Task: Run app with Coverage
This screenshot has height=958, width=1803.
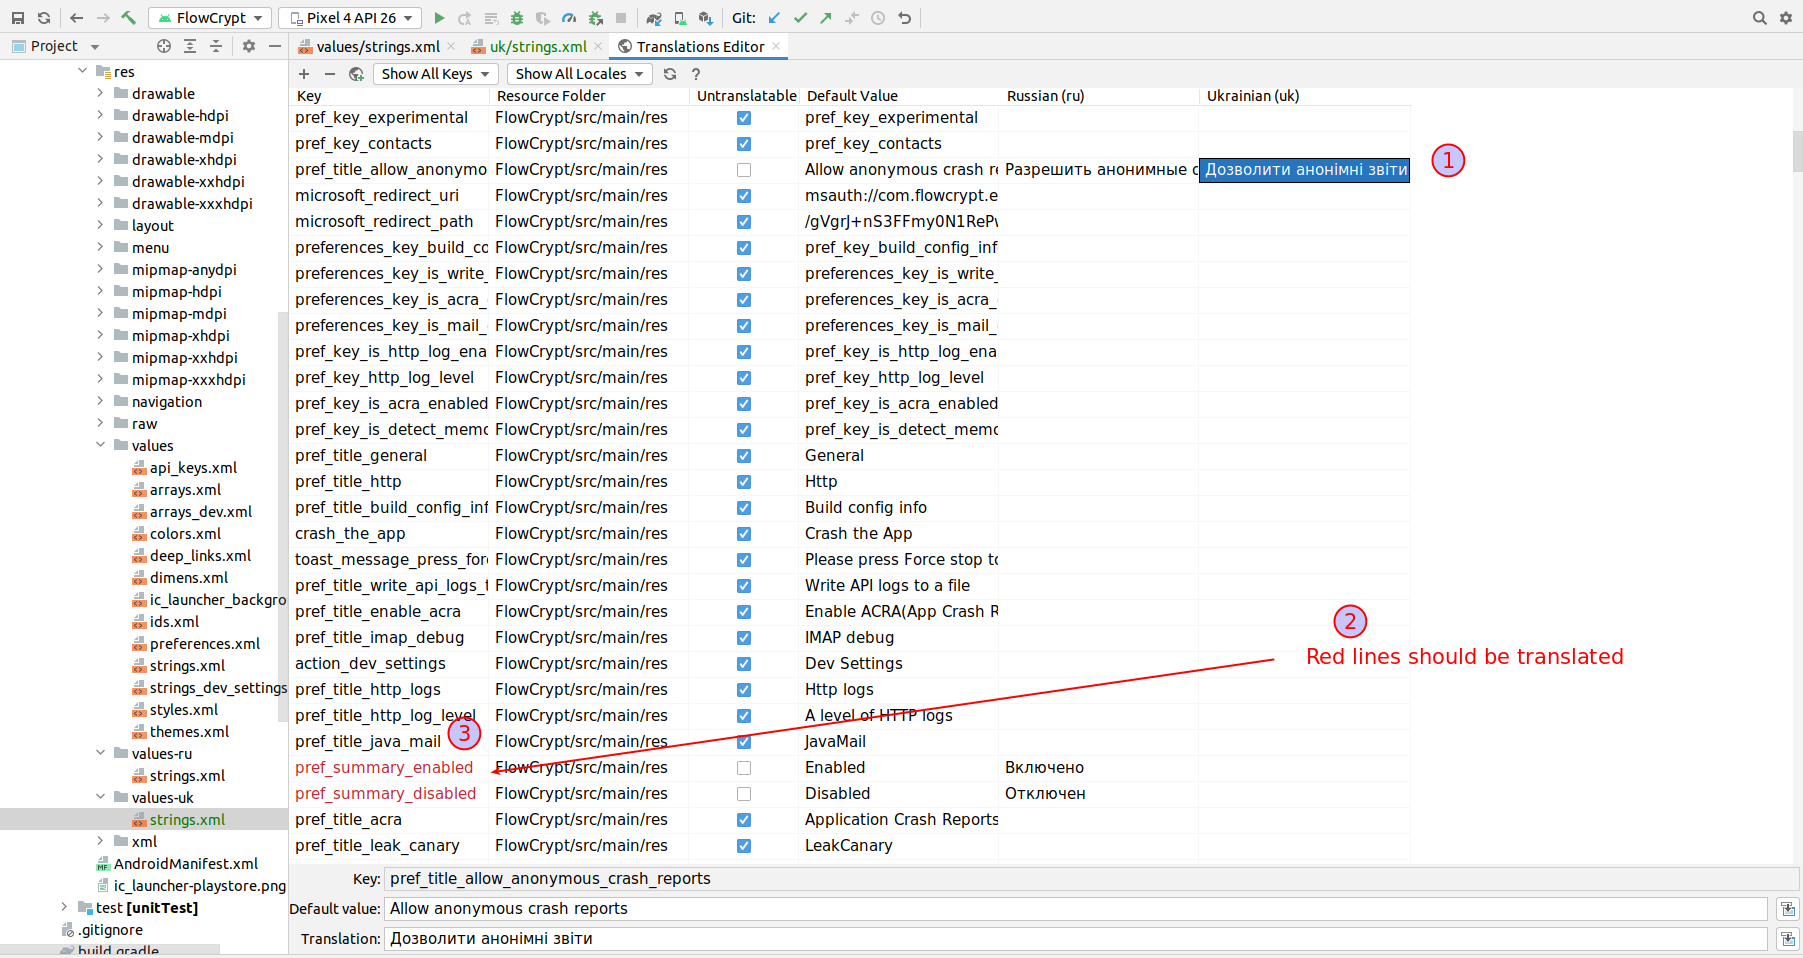Action: pyautogui.click(x=541, y=17)
